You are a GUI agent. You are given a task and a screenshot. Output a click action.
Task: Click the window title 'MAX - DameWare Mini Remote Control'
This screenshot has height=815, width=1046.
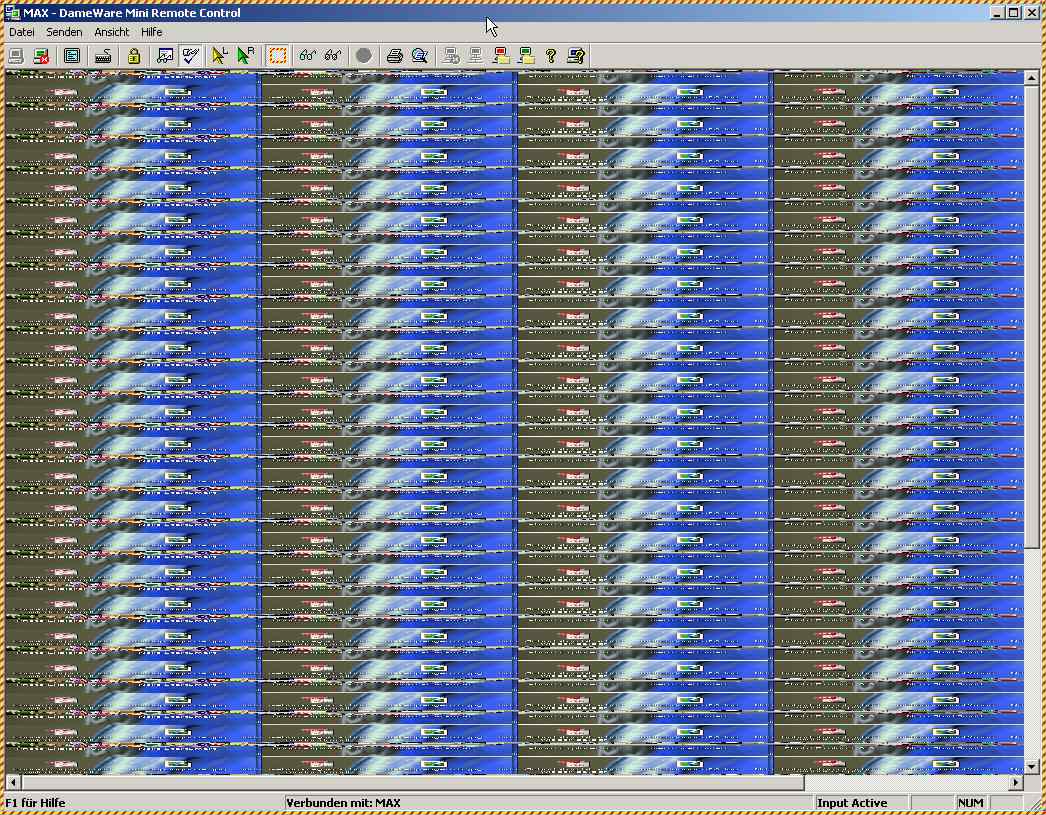tap(132, 13)
